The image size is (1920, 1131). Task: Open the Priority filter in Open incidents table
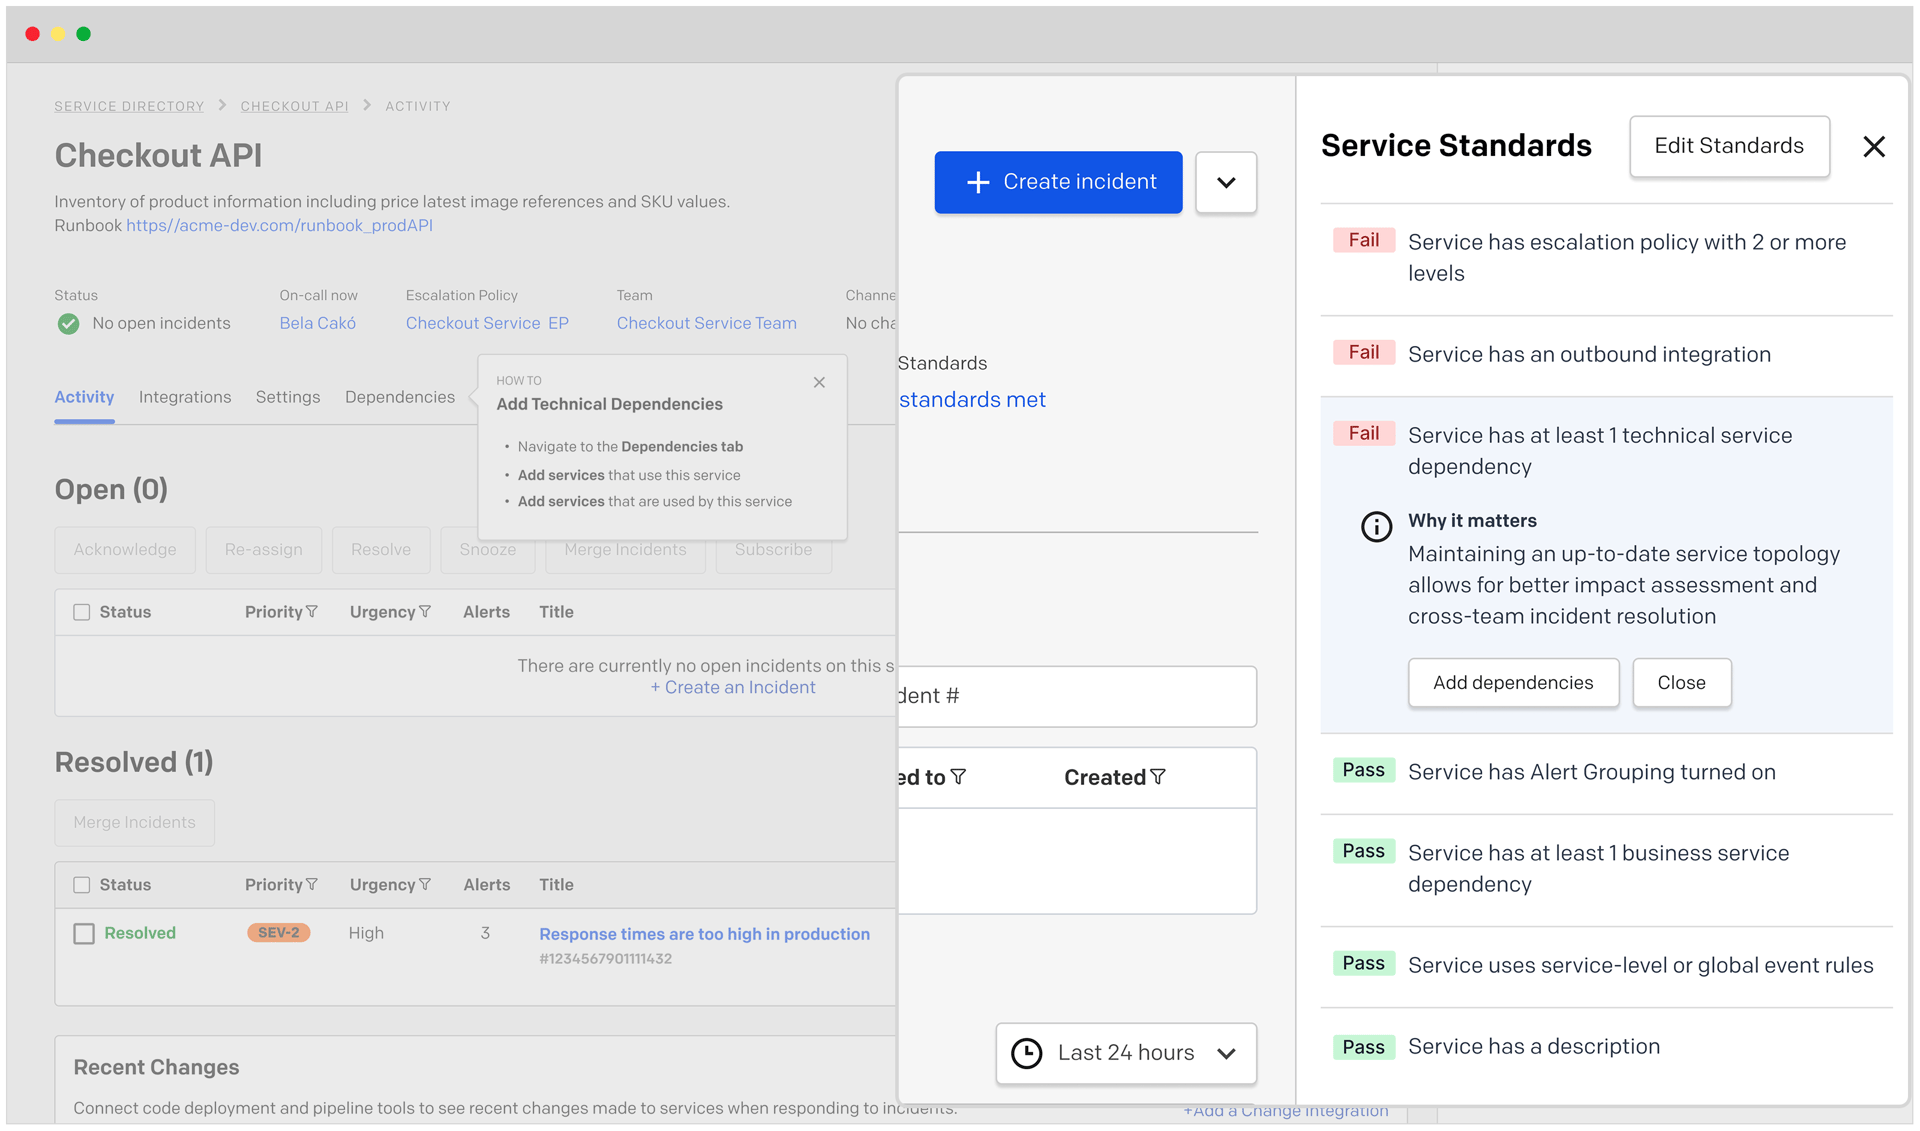[313, 611]
